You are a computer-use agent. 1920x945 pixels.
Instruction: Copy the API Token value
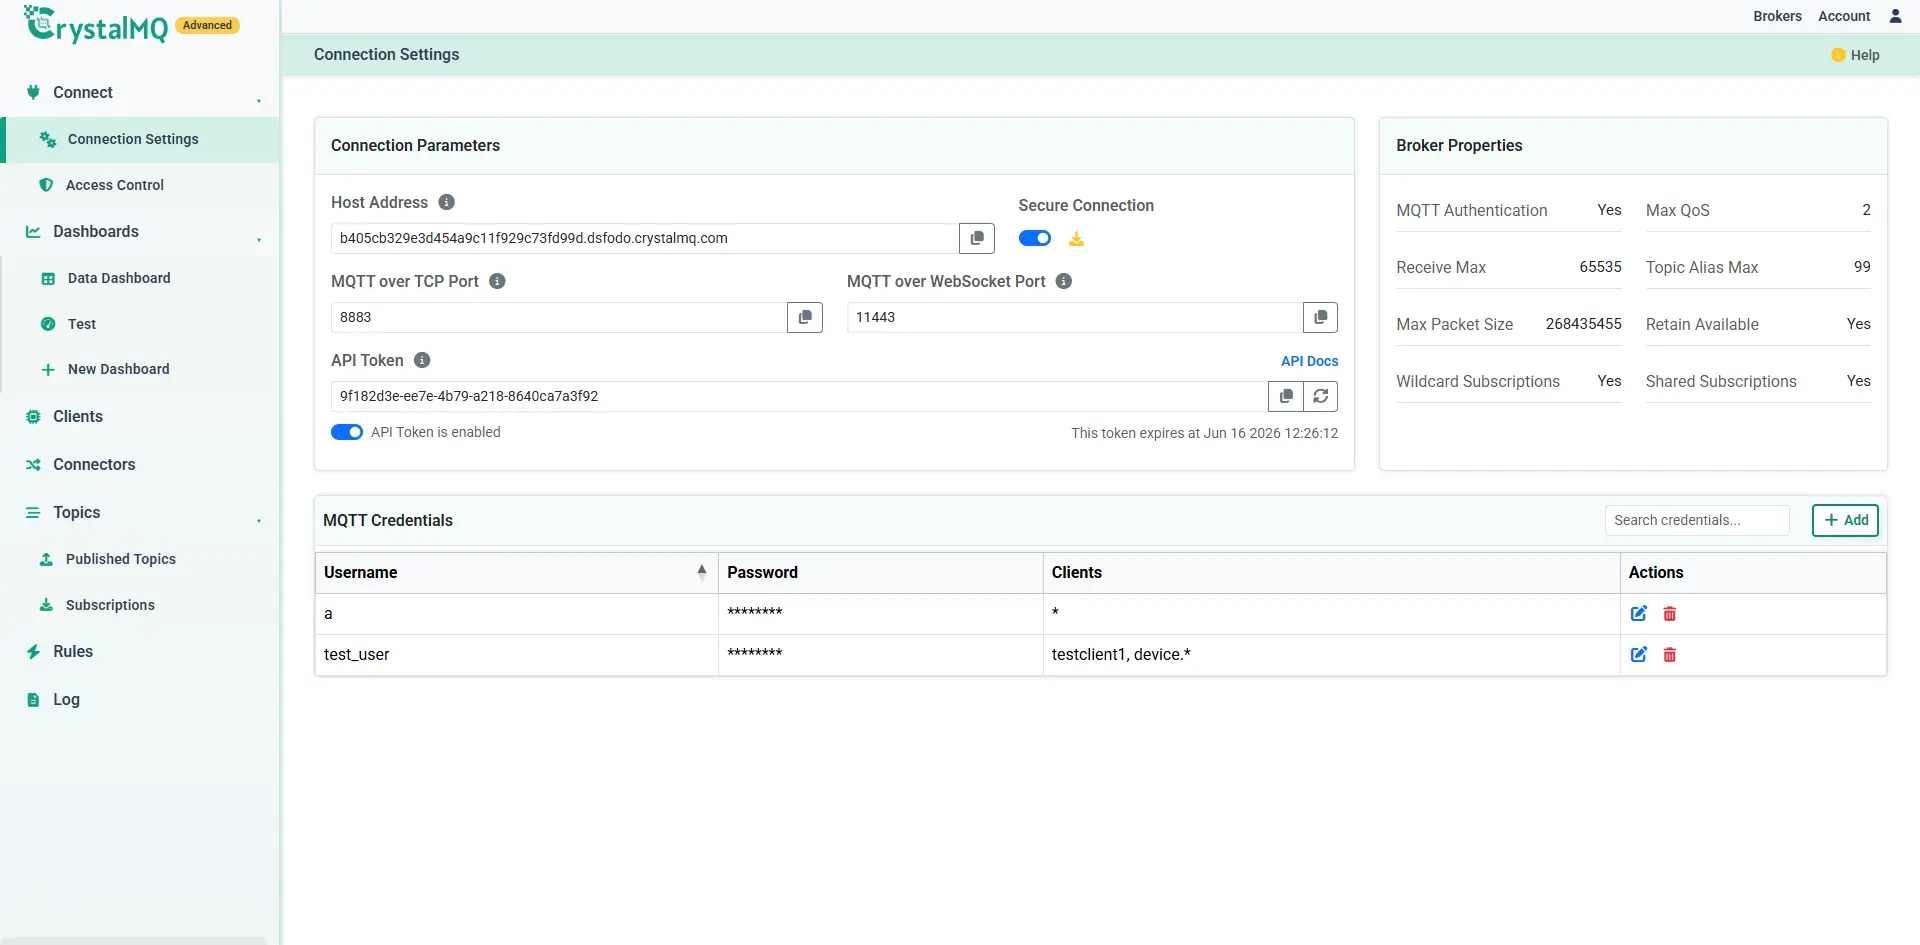point(1286,396)
